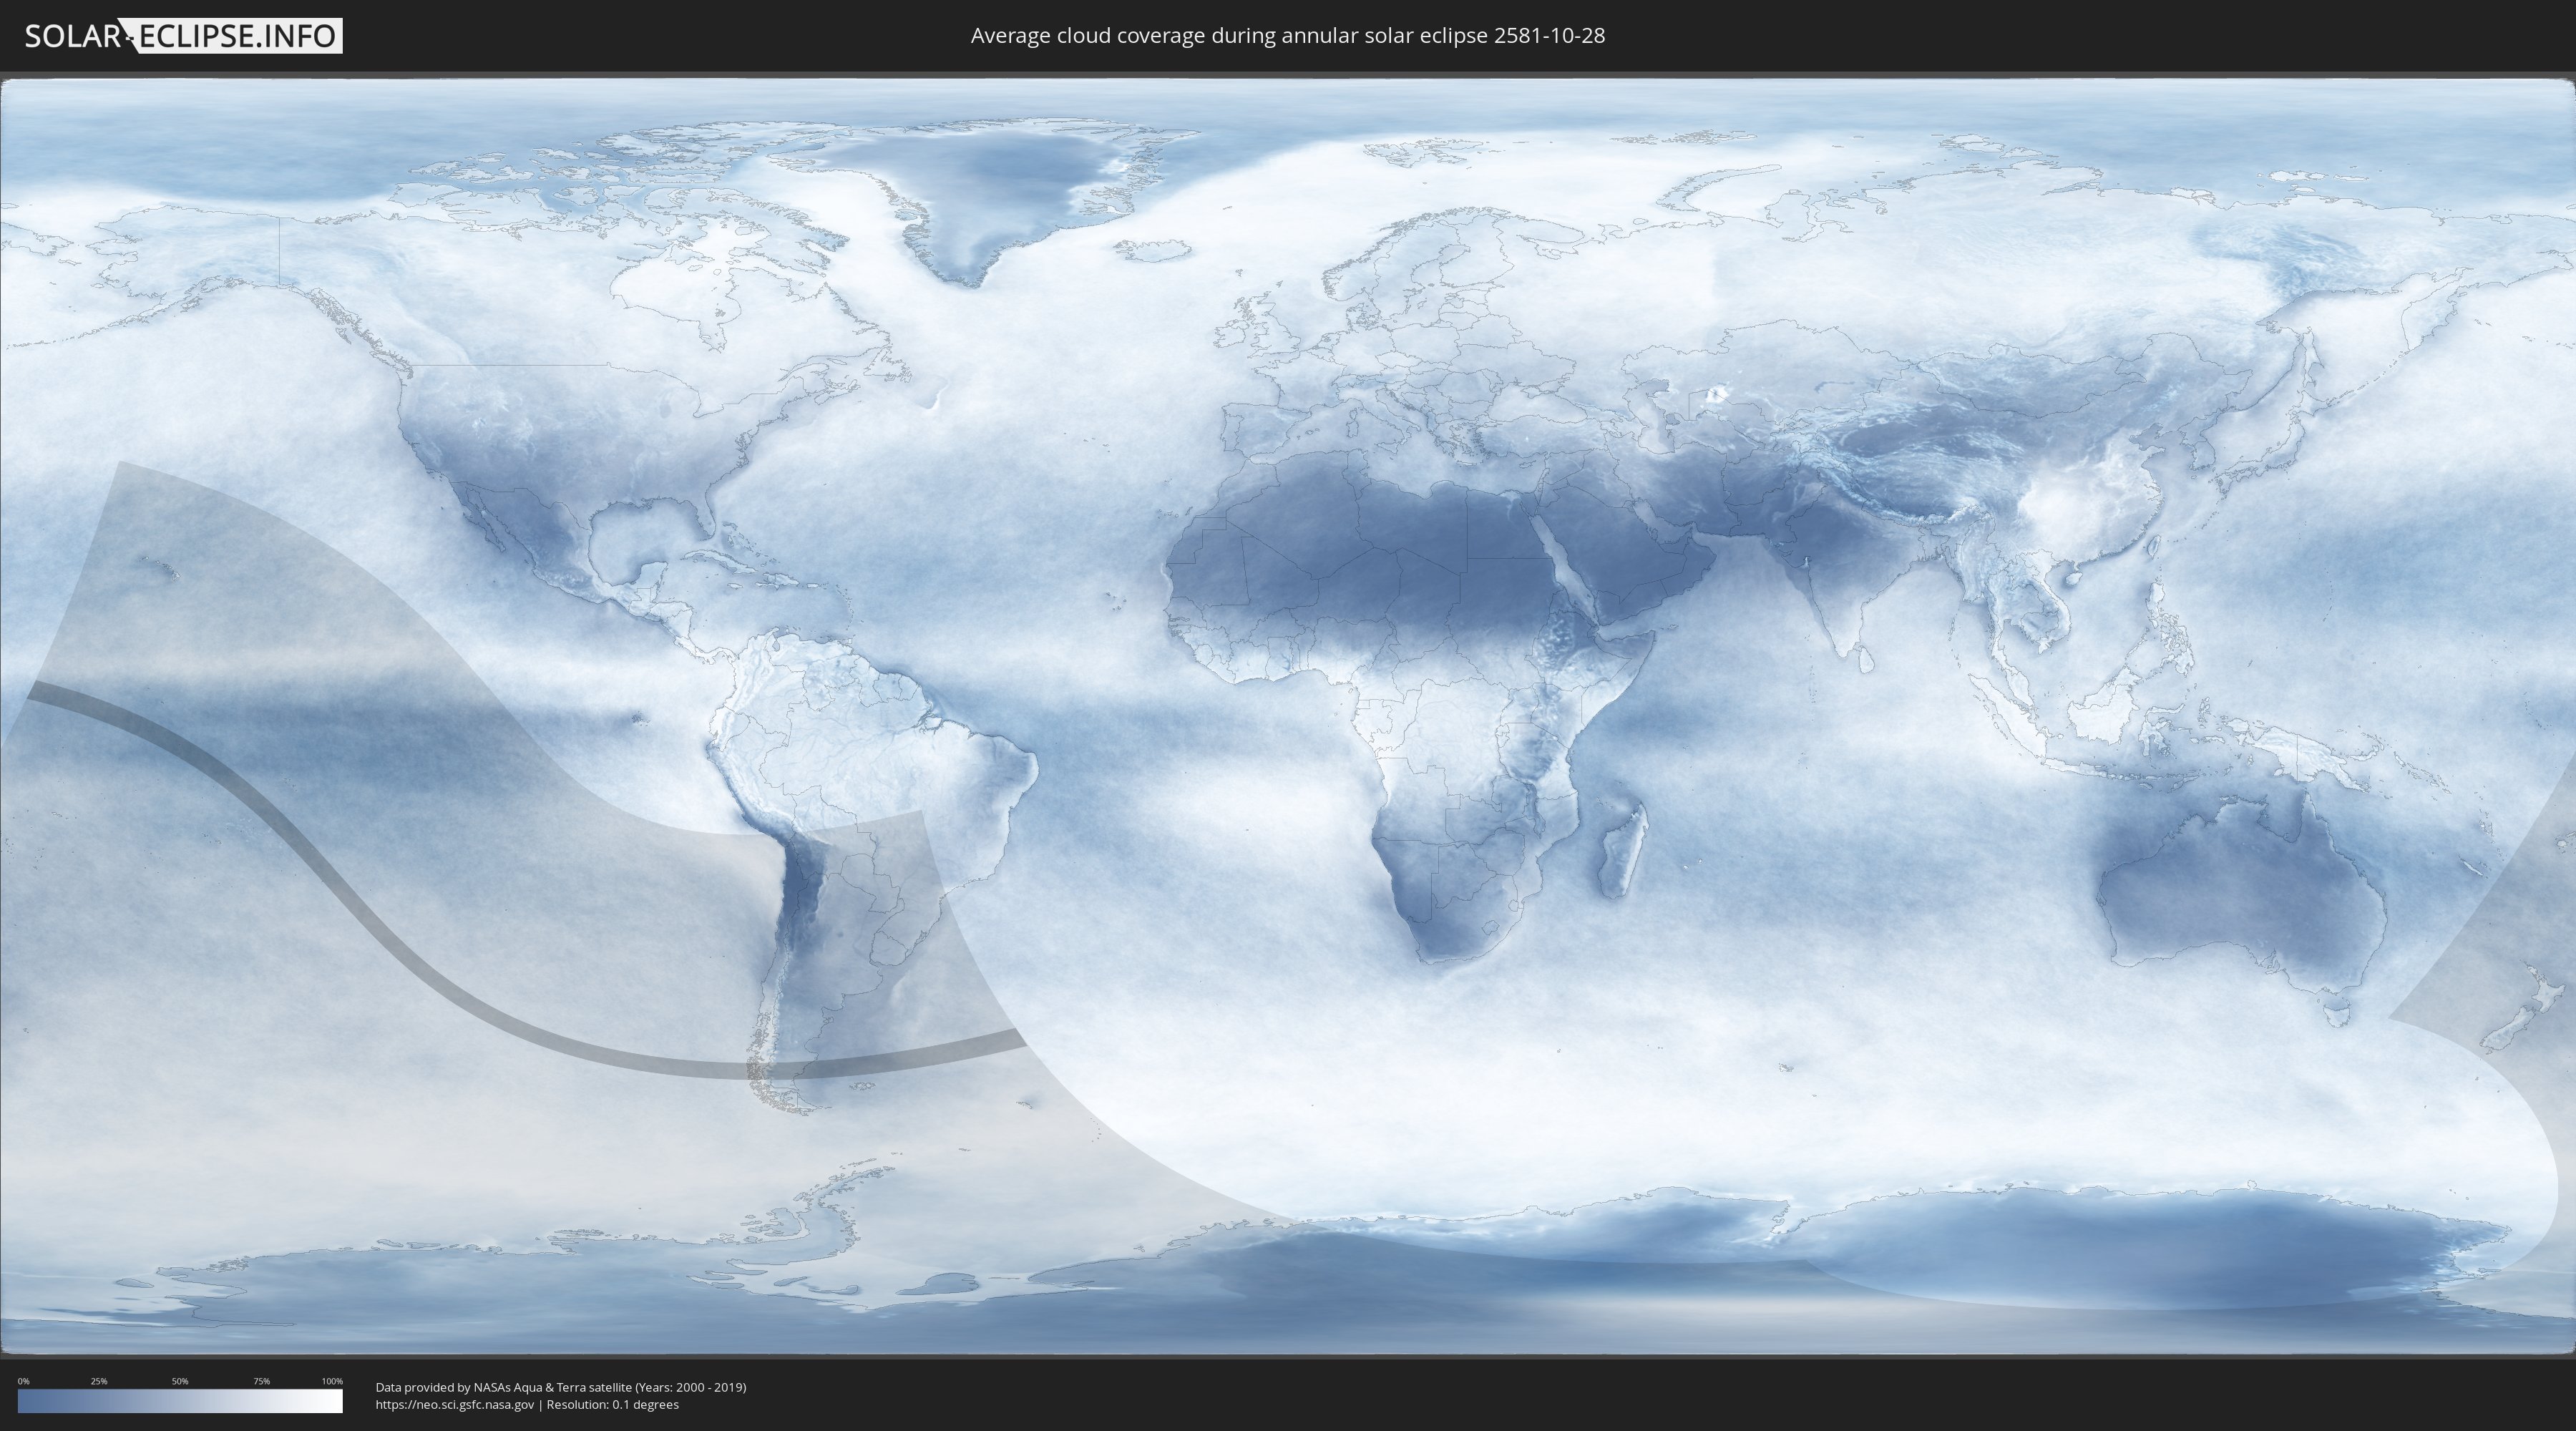
Task: Click the average cloud coverage title text
Action: click(x=1287, y=36)
